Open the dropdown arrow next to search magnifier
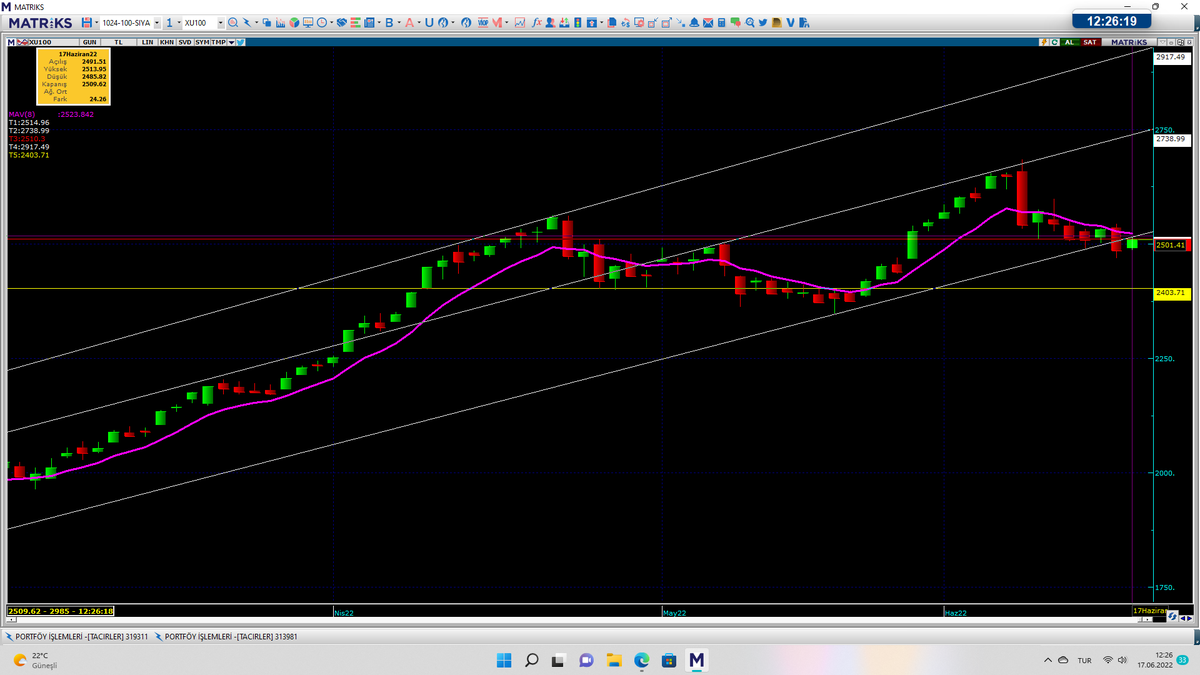The image size is (1200, 675). click(257, 22)
